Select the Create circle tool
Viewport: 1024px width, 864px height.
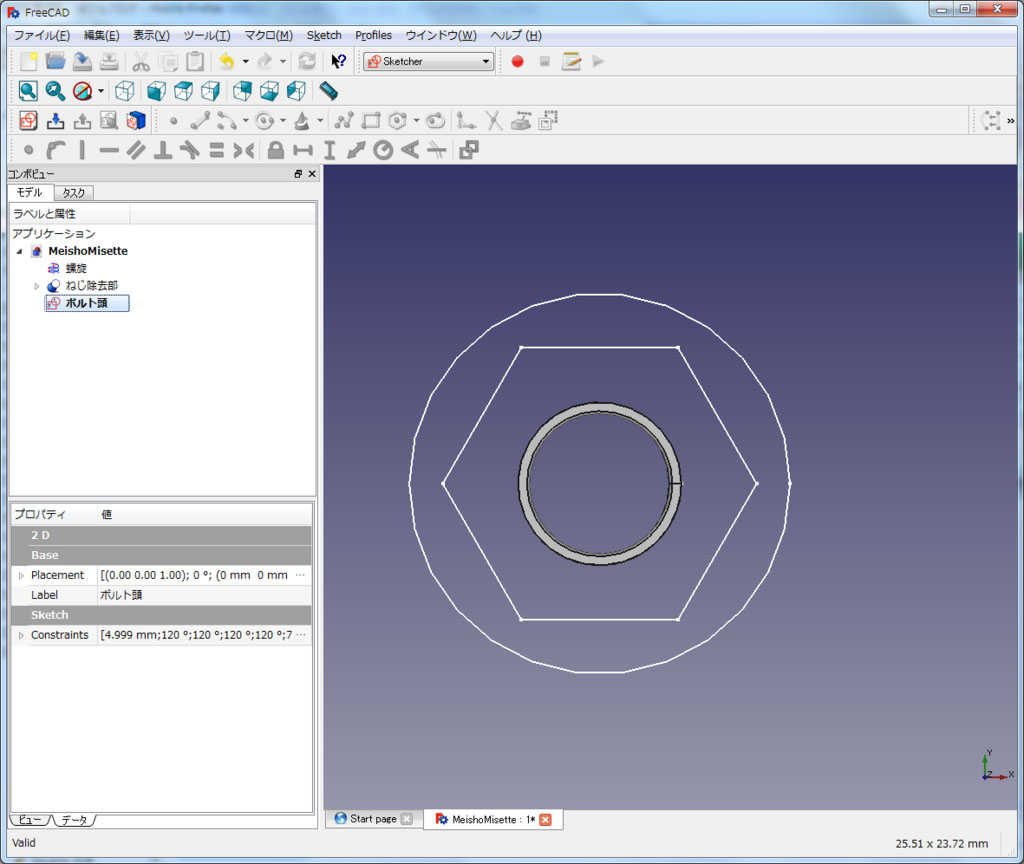(x=264, y=121)
